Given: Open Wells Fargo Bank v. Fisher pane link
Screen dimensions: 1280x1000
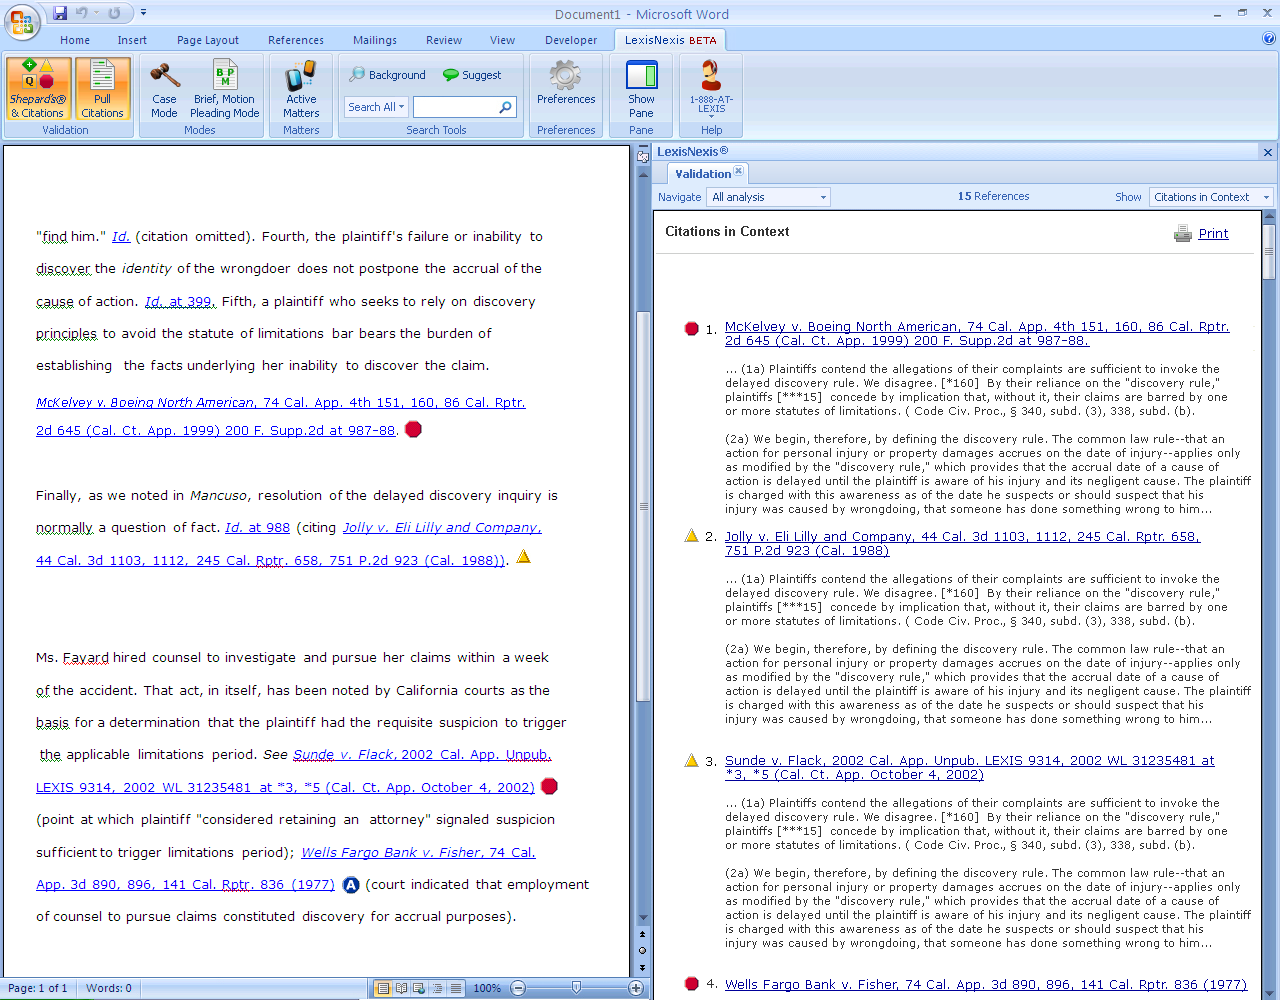Looking at the screenshot, I should click(x=986, y=984).
